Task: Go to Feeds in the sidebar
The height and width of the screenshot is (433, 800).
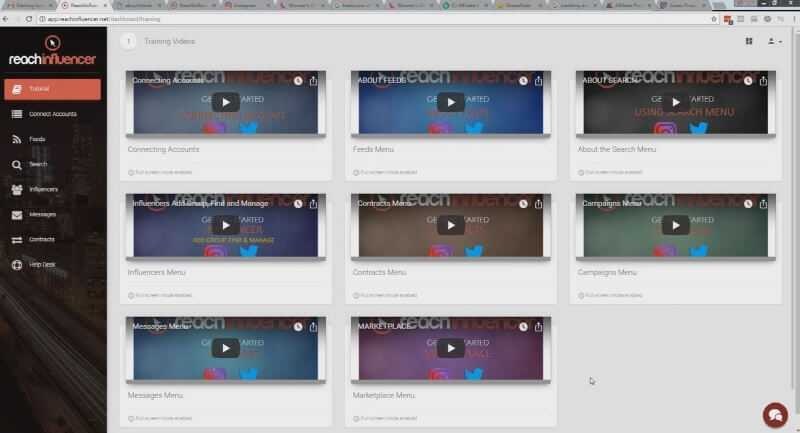Action: pos(52,139)
